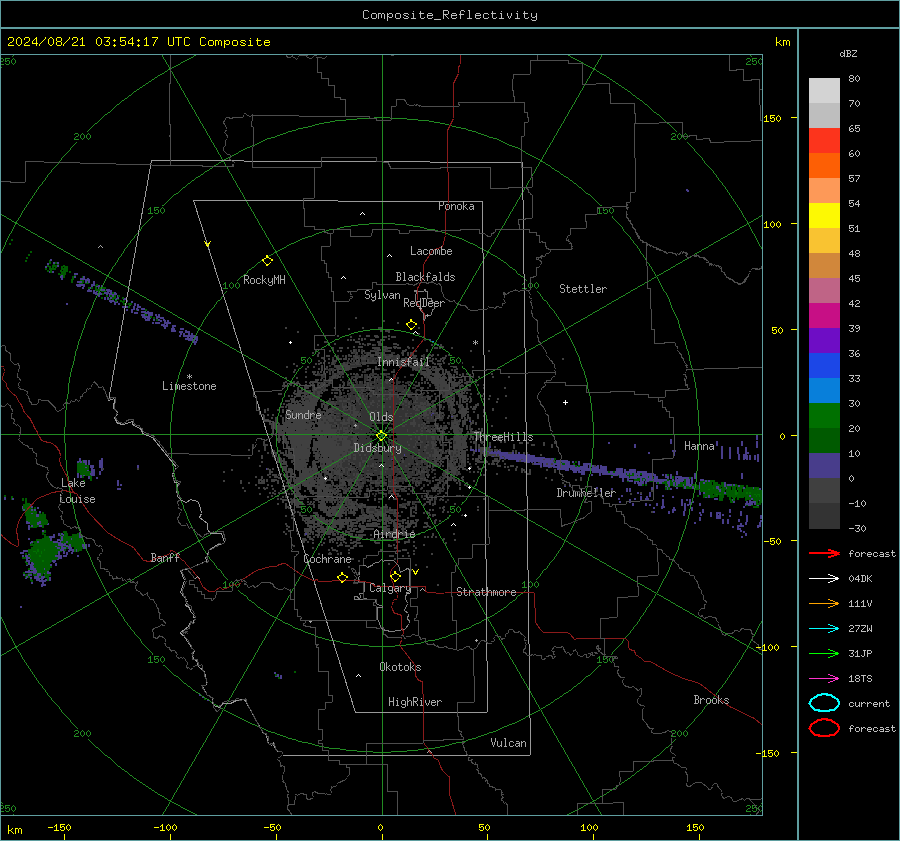Click the Drumheller city label
This screenshot has width=900, height=841.
586,493
